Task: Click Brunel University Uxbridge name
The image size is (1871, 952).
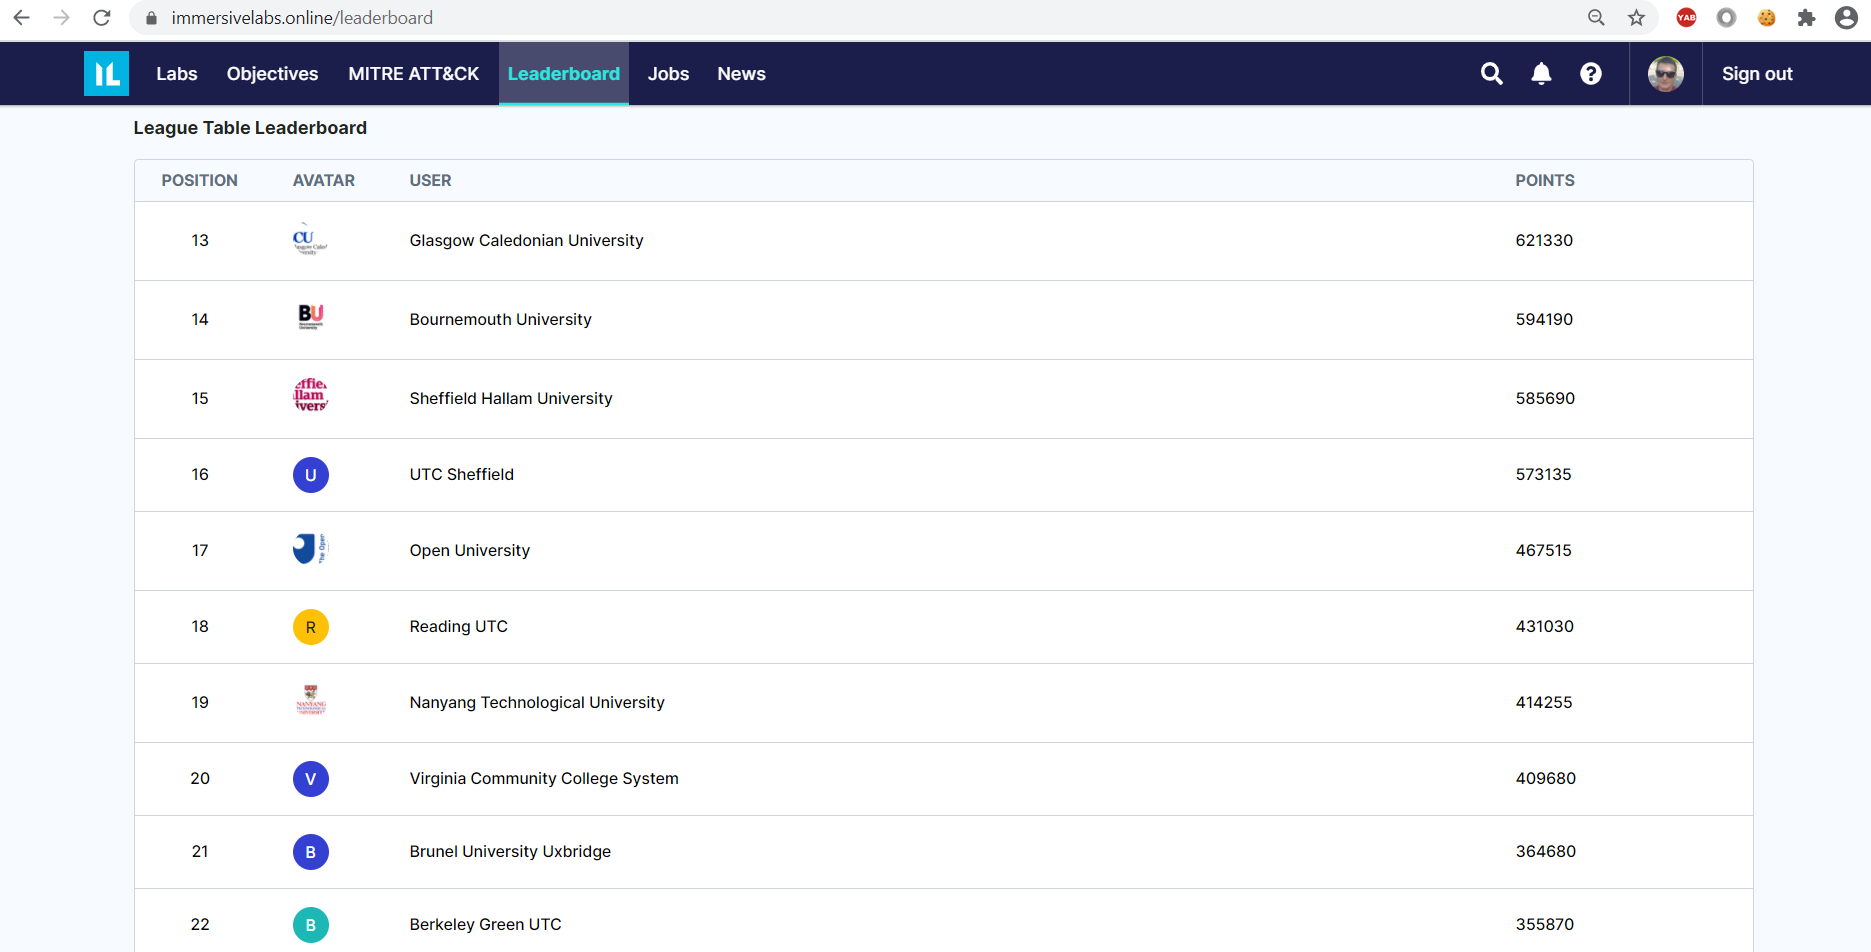Action: click(x=510, y=851)
